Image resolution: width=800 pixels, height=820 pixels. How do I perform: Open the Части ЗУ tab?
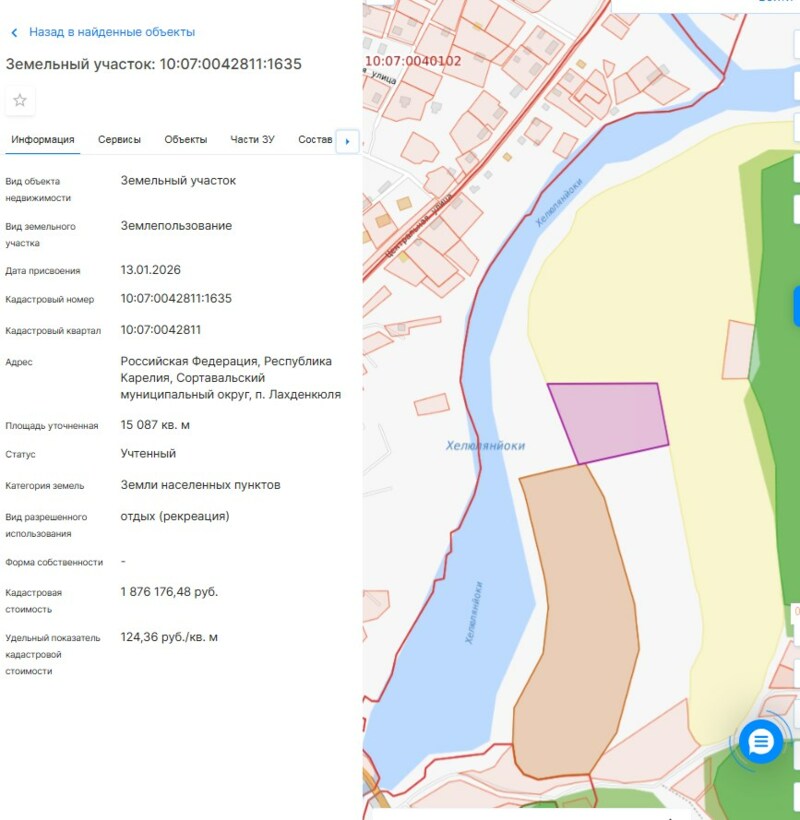(x=252, y=140)
